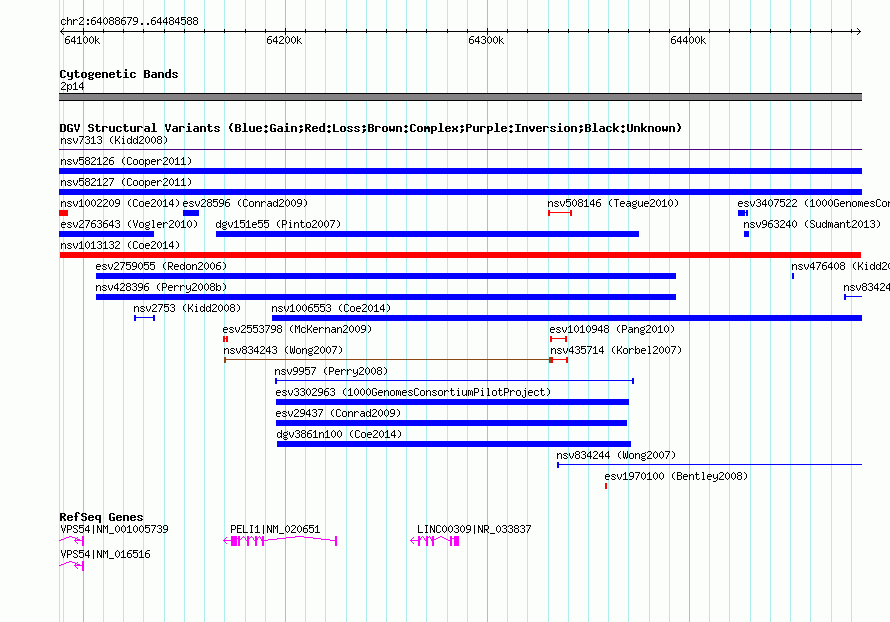
Task: Click the right arrow of the coordinate ruler
Action: tap(858, 32)
